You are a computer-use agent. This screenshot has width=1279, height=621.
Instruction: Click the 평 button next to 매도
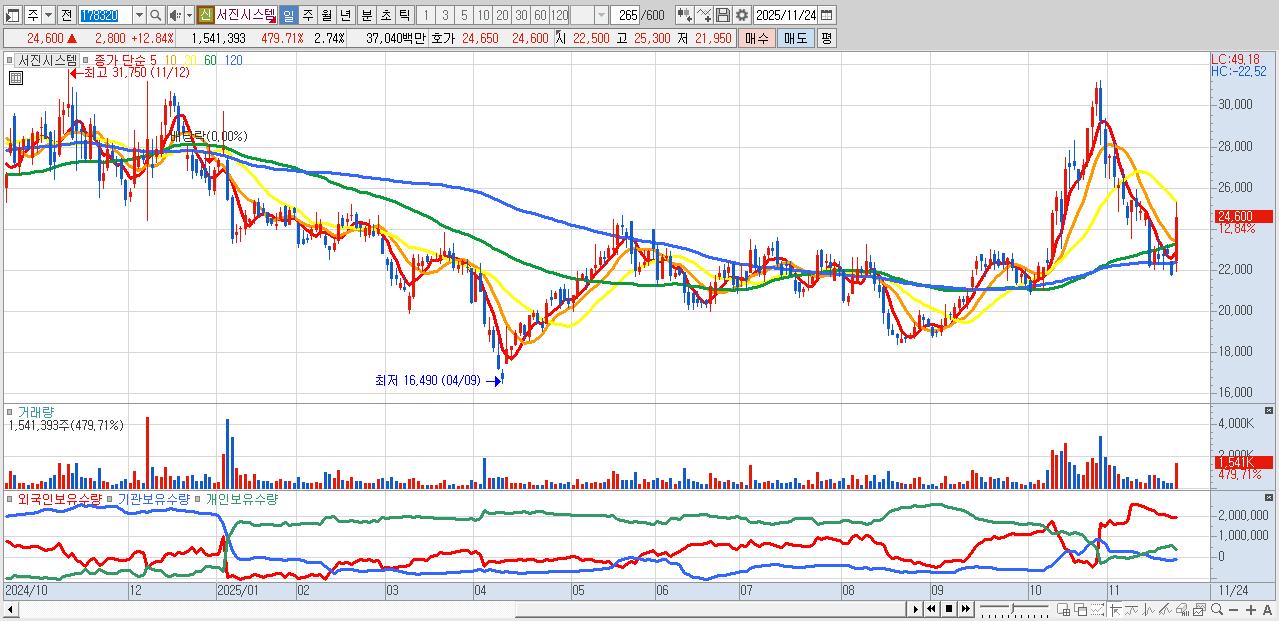(826, 38)
